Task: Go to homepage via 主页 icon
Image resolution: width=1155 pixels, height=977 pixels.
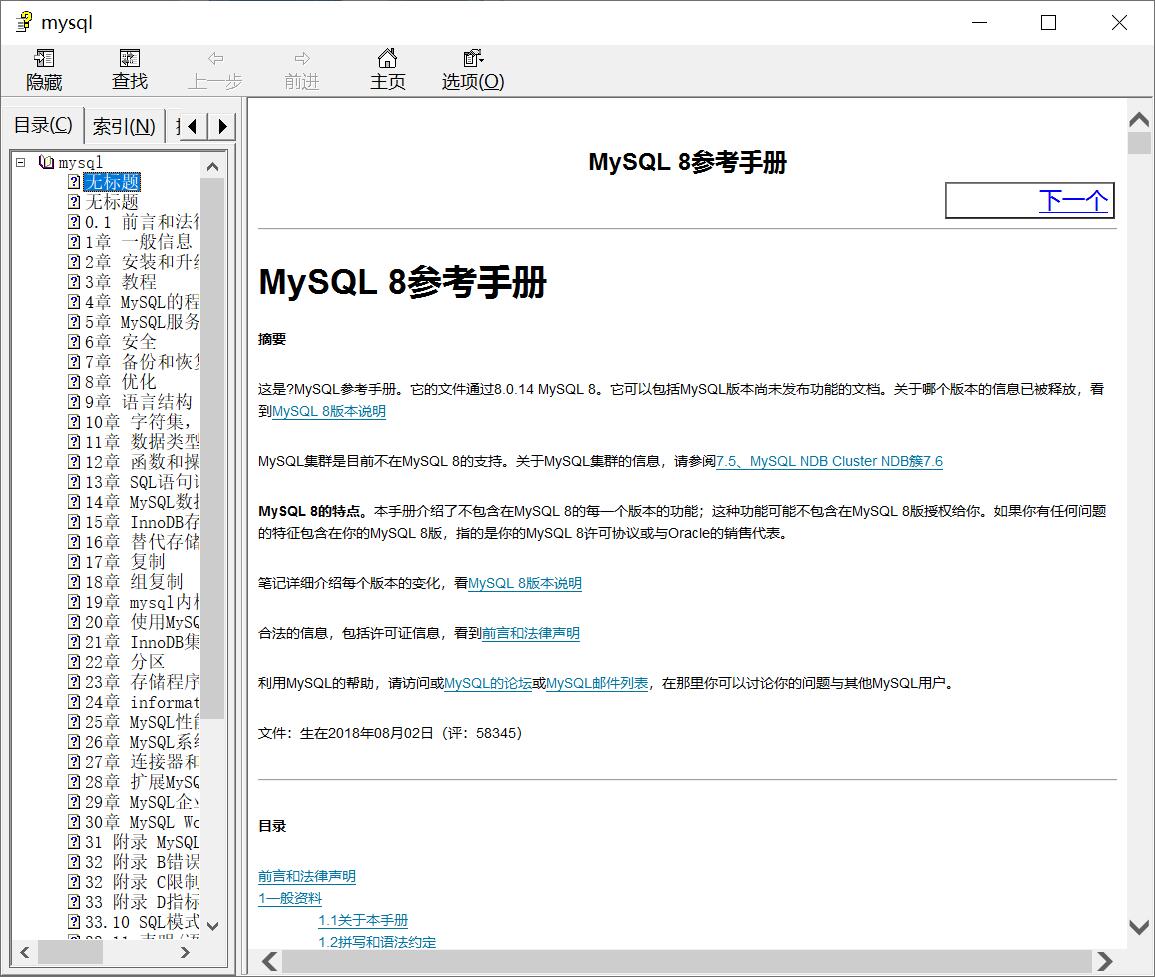Action: pos(387,68)
